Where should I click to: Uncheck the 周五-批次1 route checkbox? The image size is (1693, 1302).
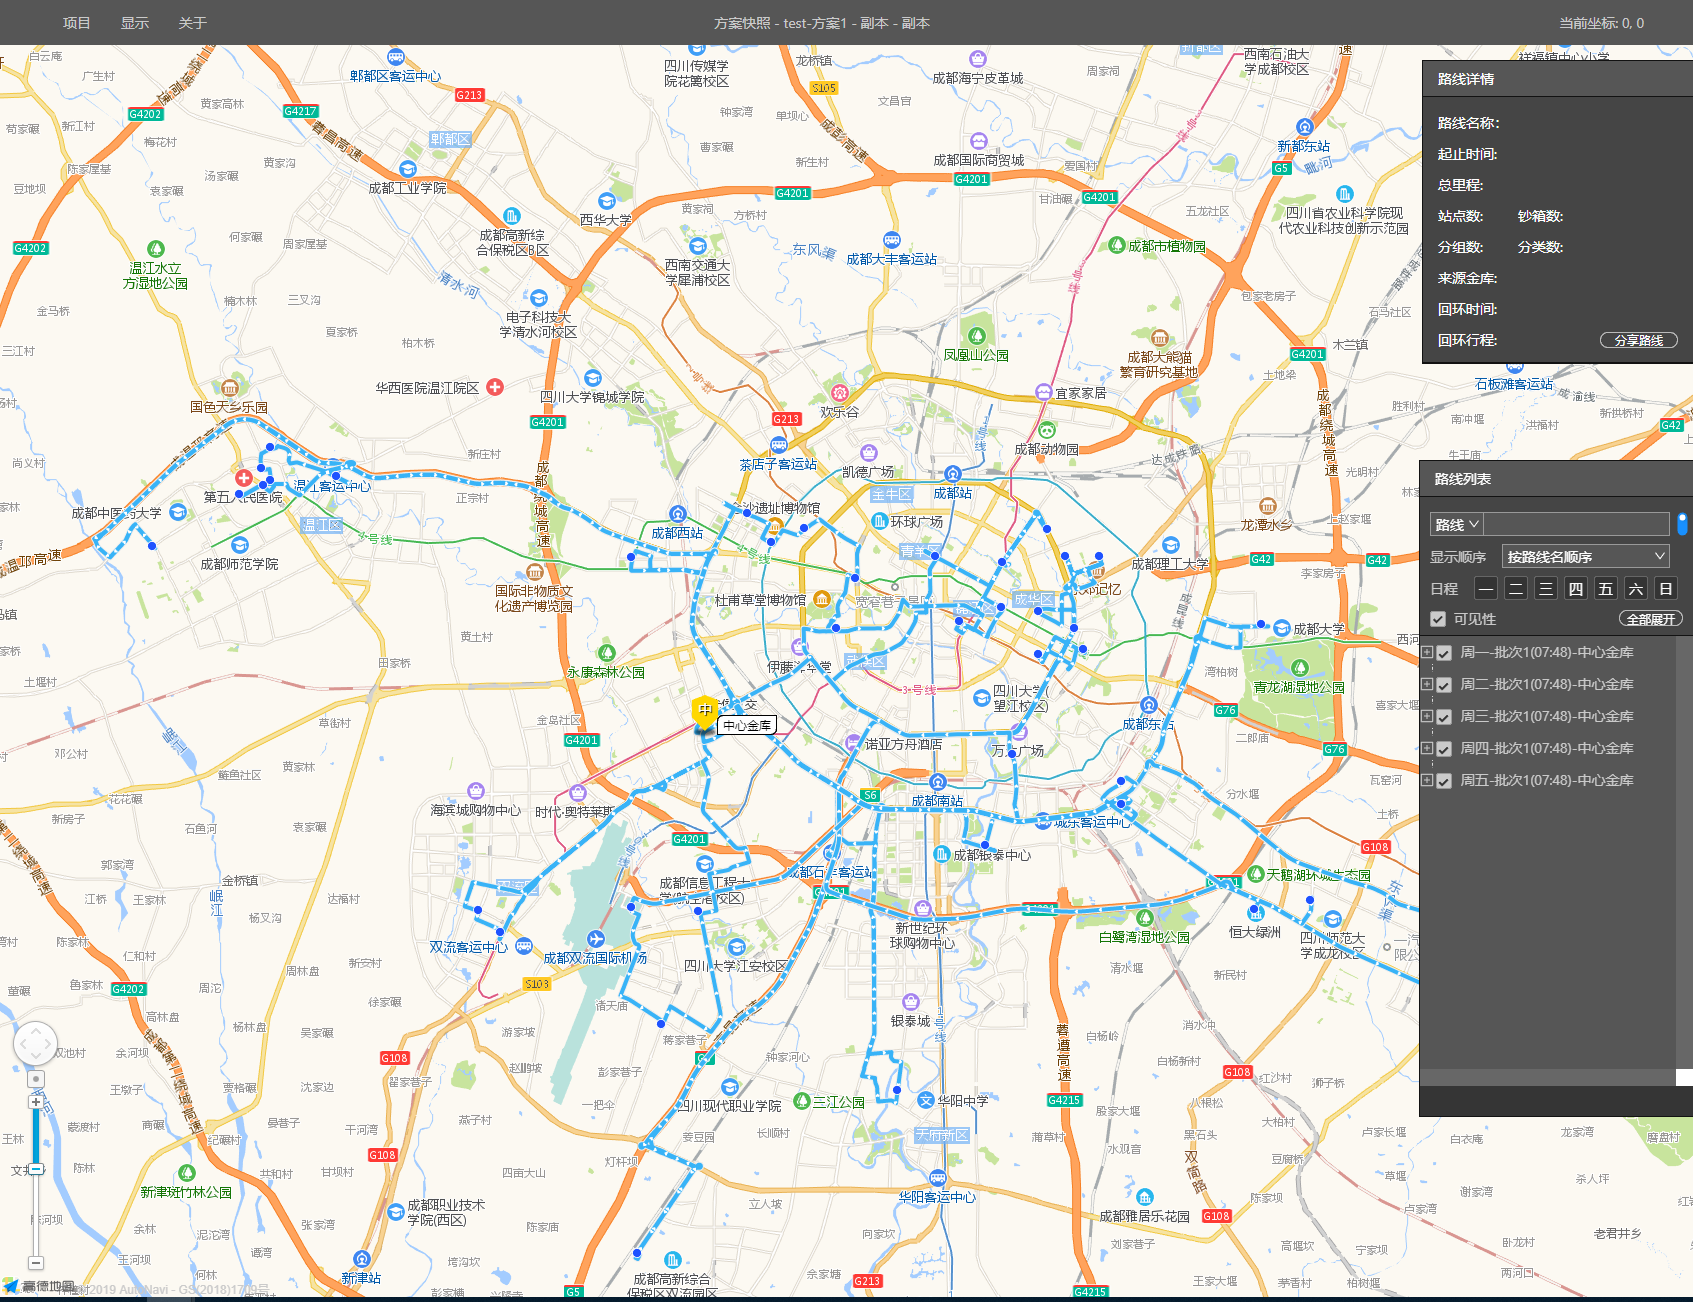click(x=1444, y=781)
